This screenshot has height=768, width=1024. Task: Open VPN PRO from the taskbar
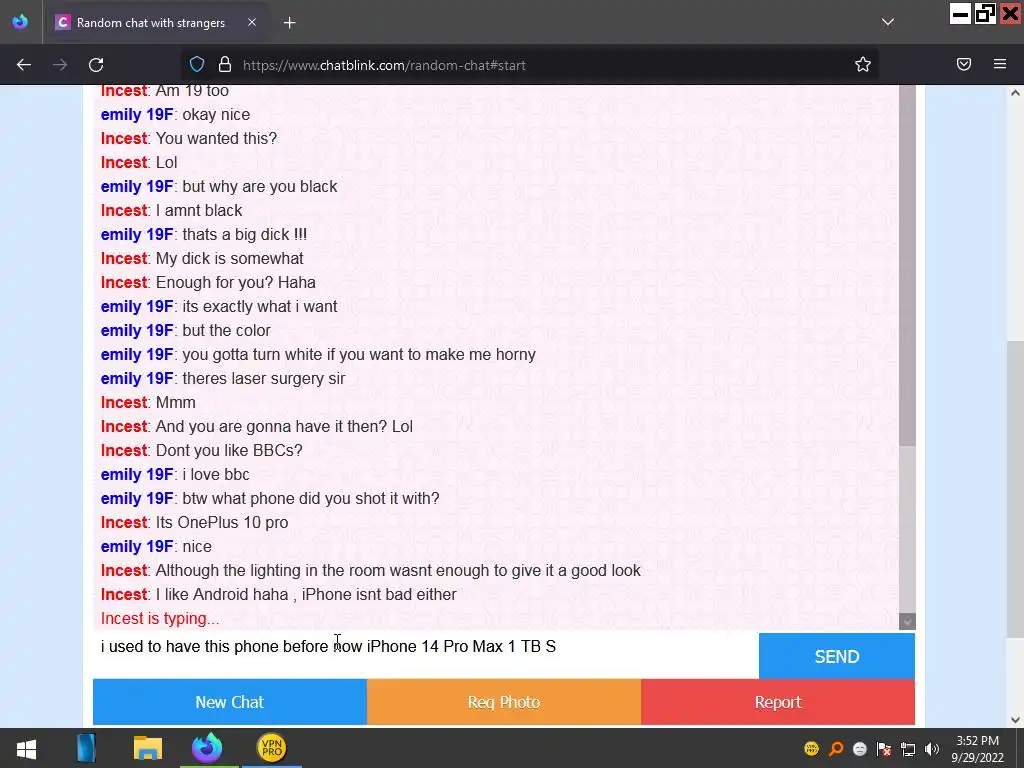tap(272, 748)
